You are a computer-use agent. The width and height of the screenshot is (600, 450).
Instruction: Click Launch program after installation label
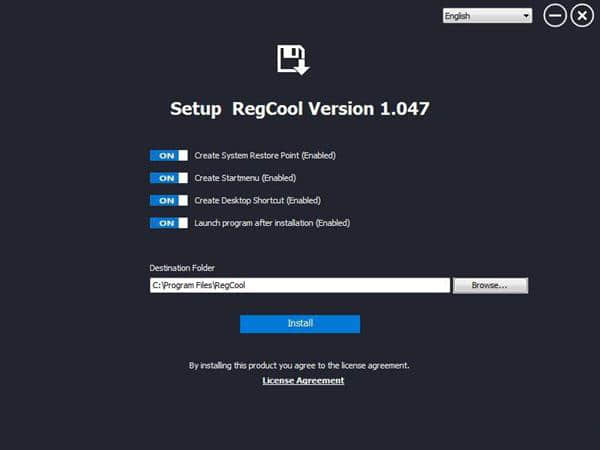(272, 223)
